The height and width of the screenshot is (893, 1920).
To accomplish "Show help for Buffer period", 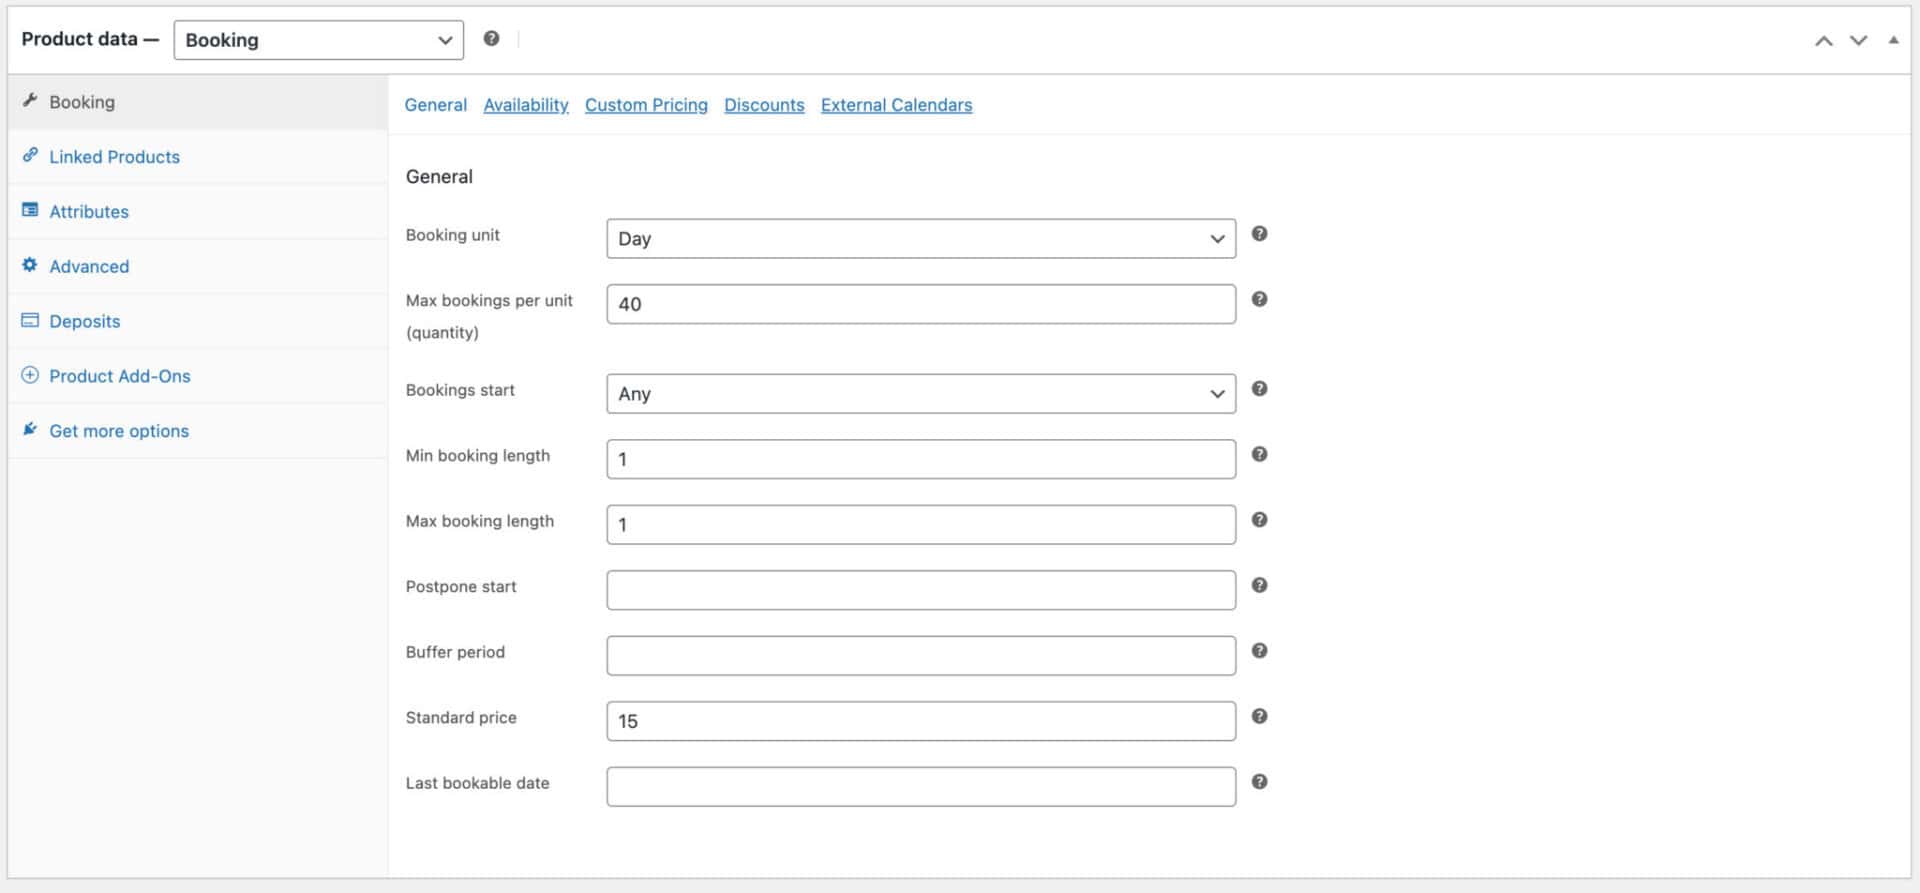I will [x=1260, y=651].
